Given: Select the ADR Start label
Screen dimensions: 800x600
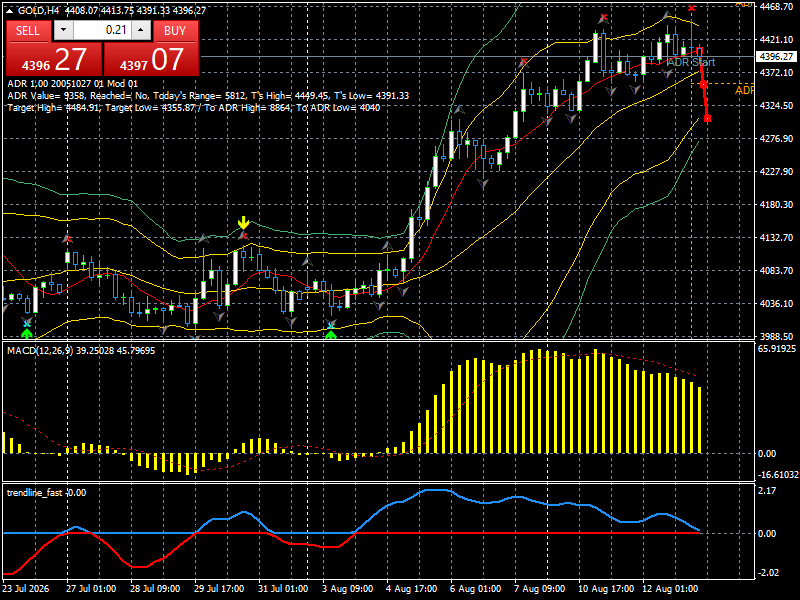Looking at the screenshot, I should [691, 62].
